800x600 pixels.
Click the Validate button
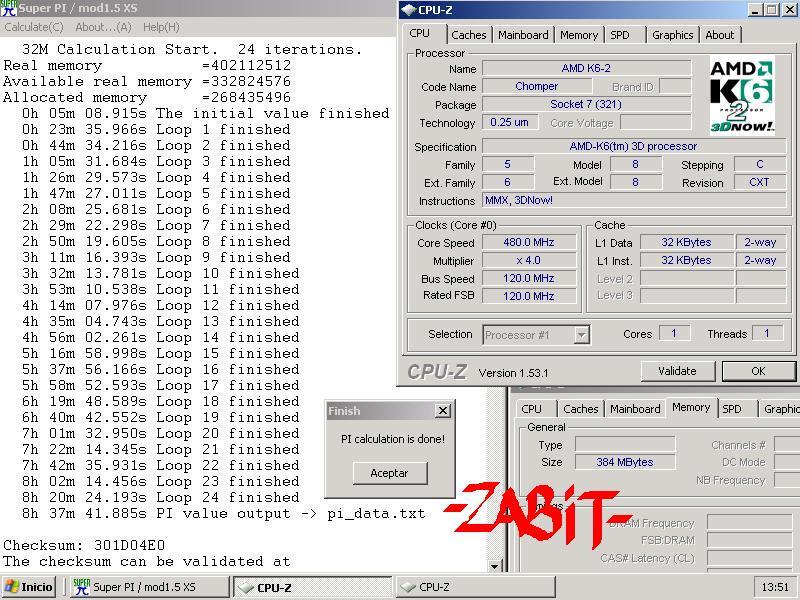coord(677,371)
